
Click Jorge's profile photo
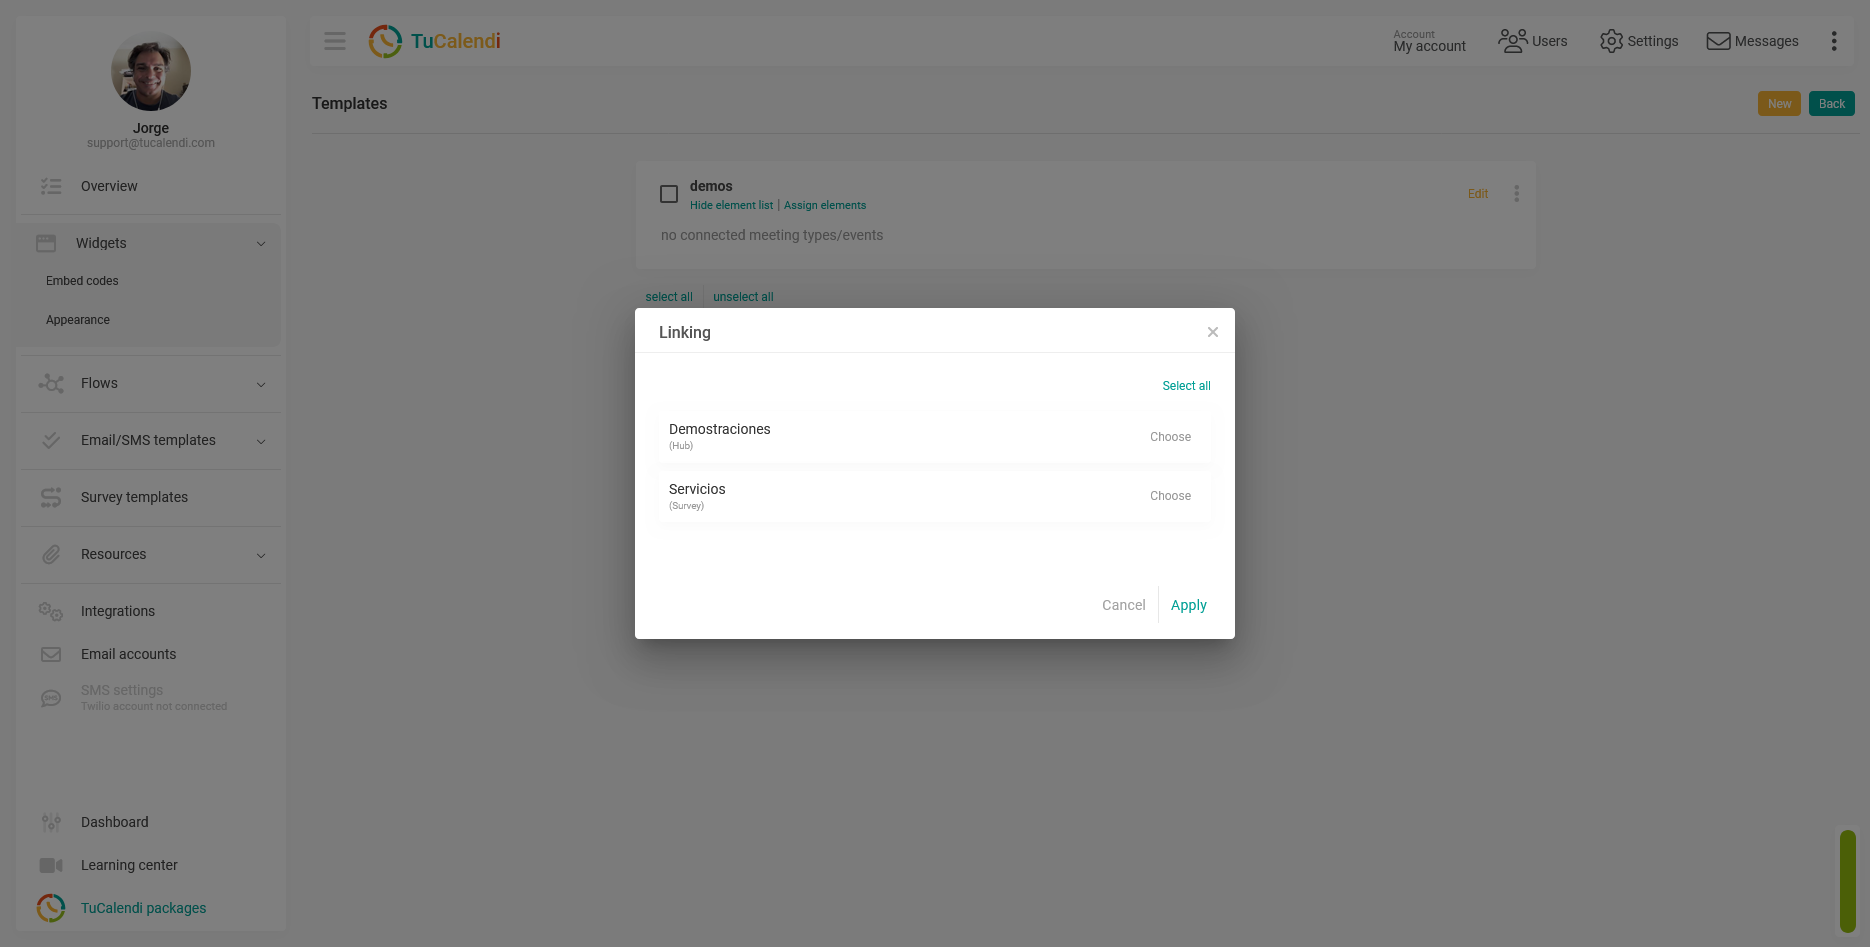151,72
